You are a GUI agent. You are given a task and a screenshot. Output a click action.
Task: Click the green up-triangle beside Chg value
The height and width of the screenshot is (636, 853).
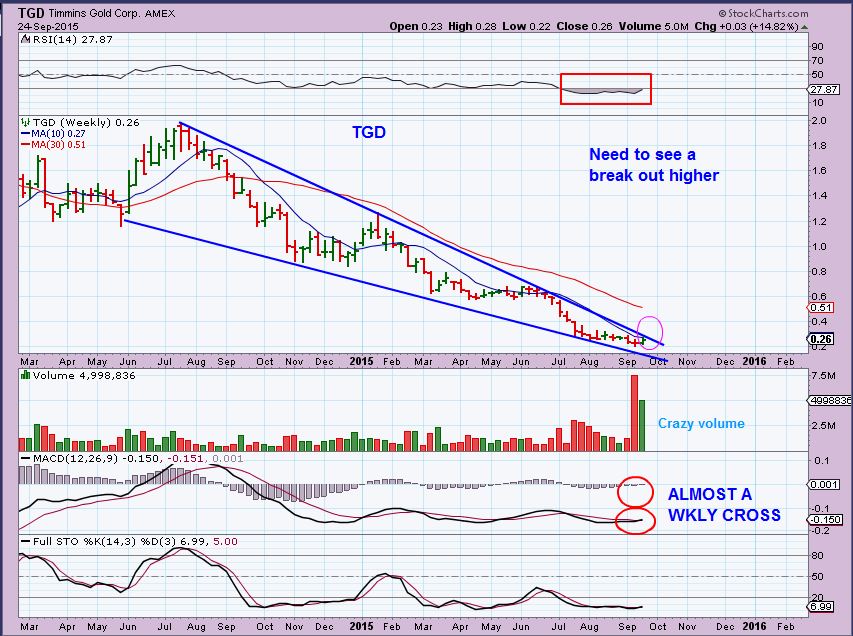coord(805,27)
